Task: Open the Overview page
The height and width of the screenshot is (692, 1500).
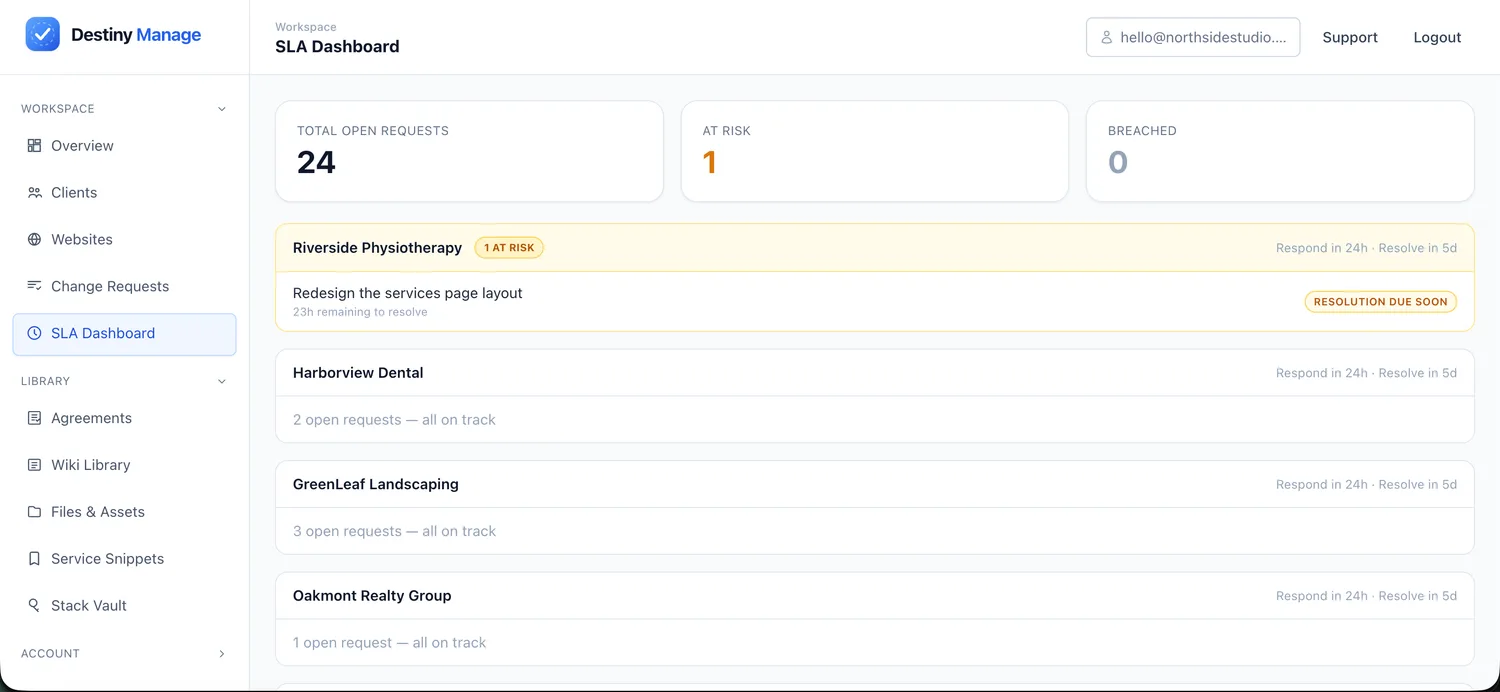Action: pyautogui.click(x=125, y=146)
